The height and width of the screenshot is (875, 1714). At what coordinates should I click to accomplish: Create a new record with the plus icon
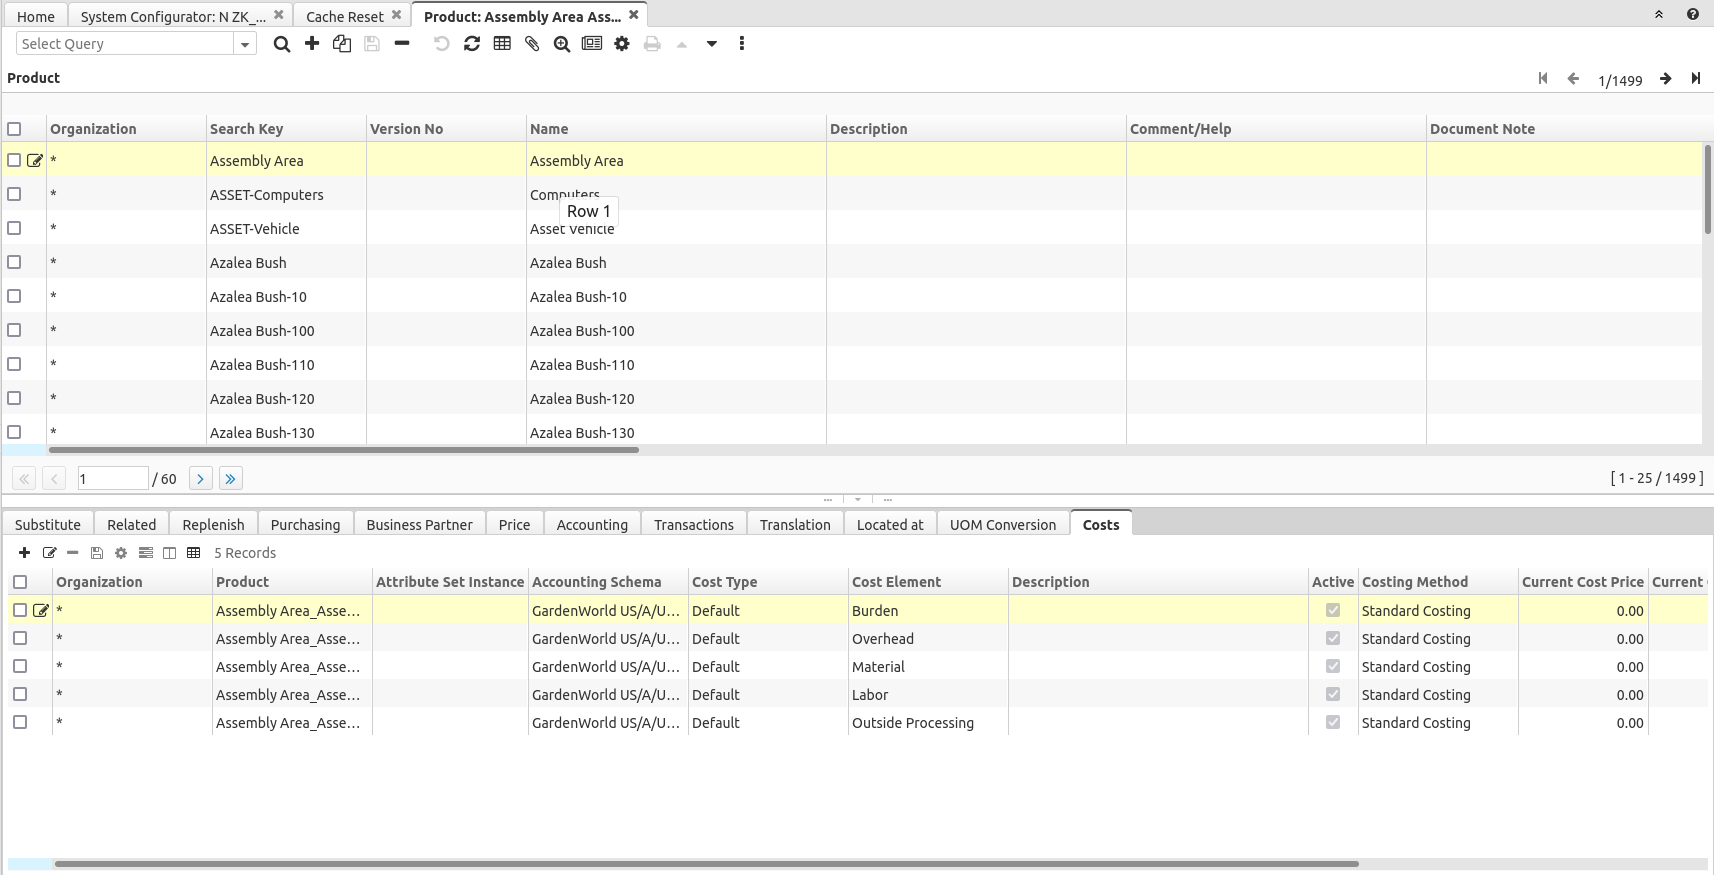[x=312, y=44]
